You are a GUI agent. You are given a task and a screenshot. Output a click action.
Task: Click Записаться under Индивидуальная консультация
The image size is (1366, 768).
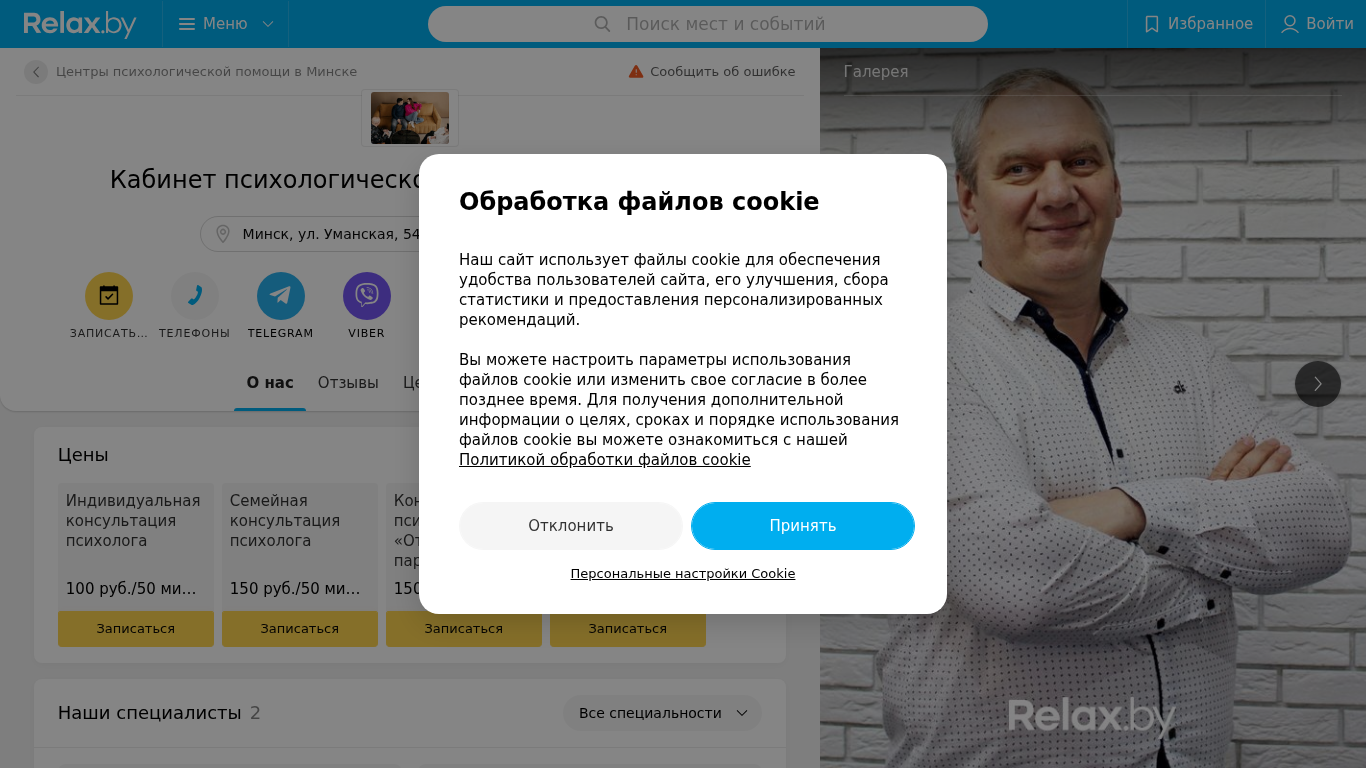tap(136, 629)
